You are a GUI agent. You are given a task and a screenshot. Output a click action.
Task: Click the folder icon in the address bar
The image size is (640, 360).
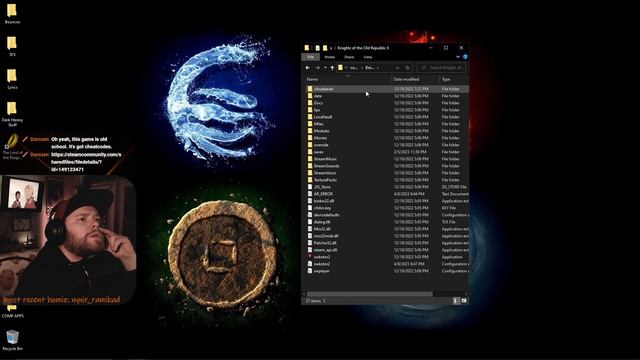(340, 68)
